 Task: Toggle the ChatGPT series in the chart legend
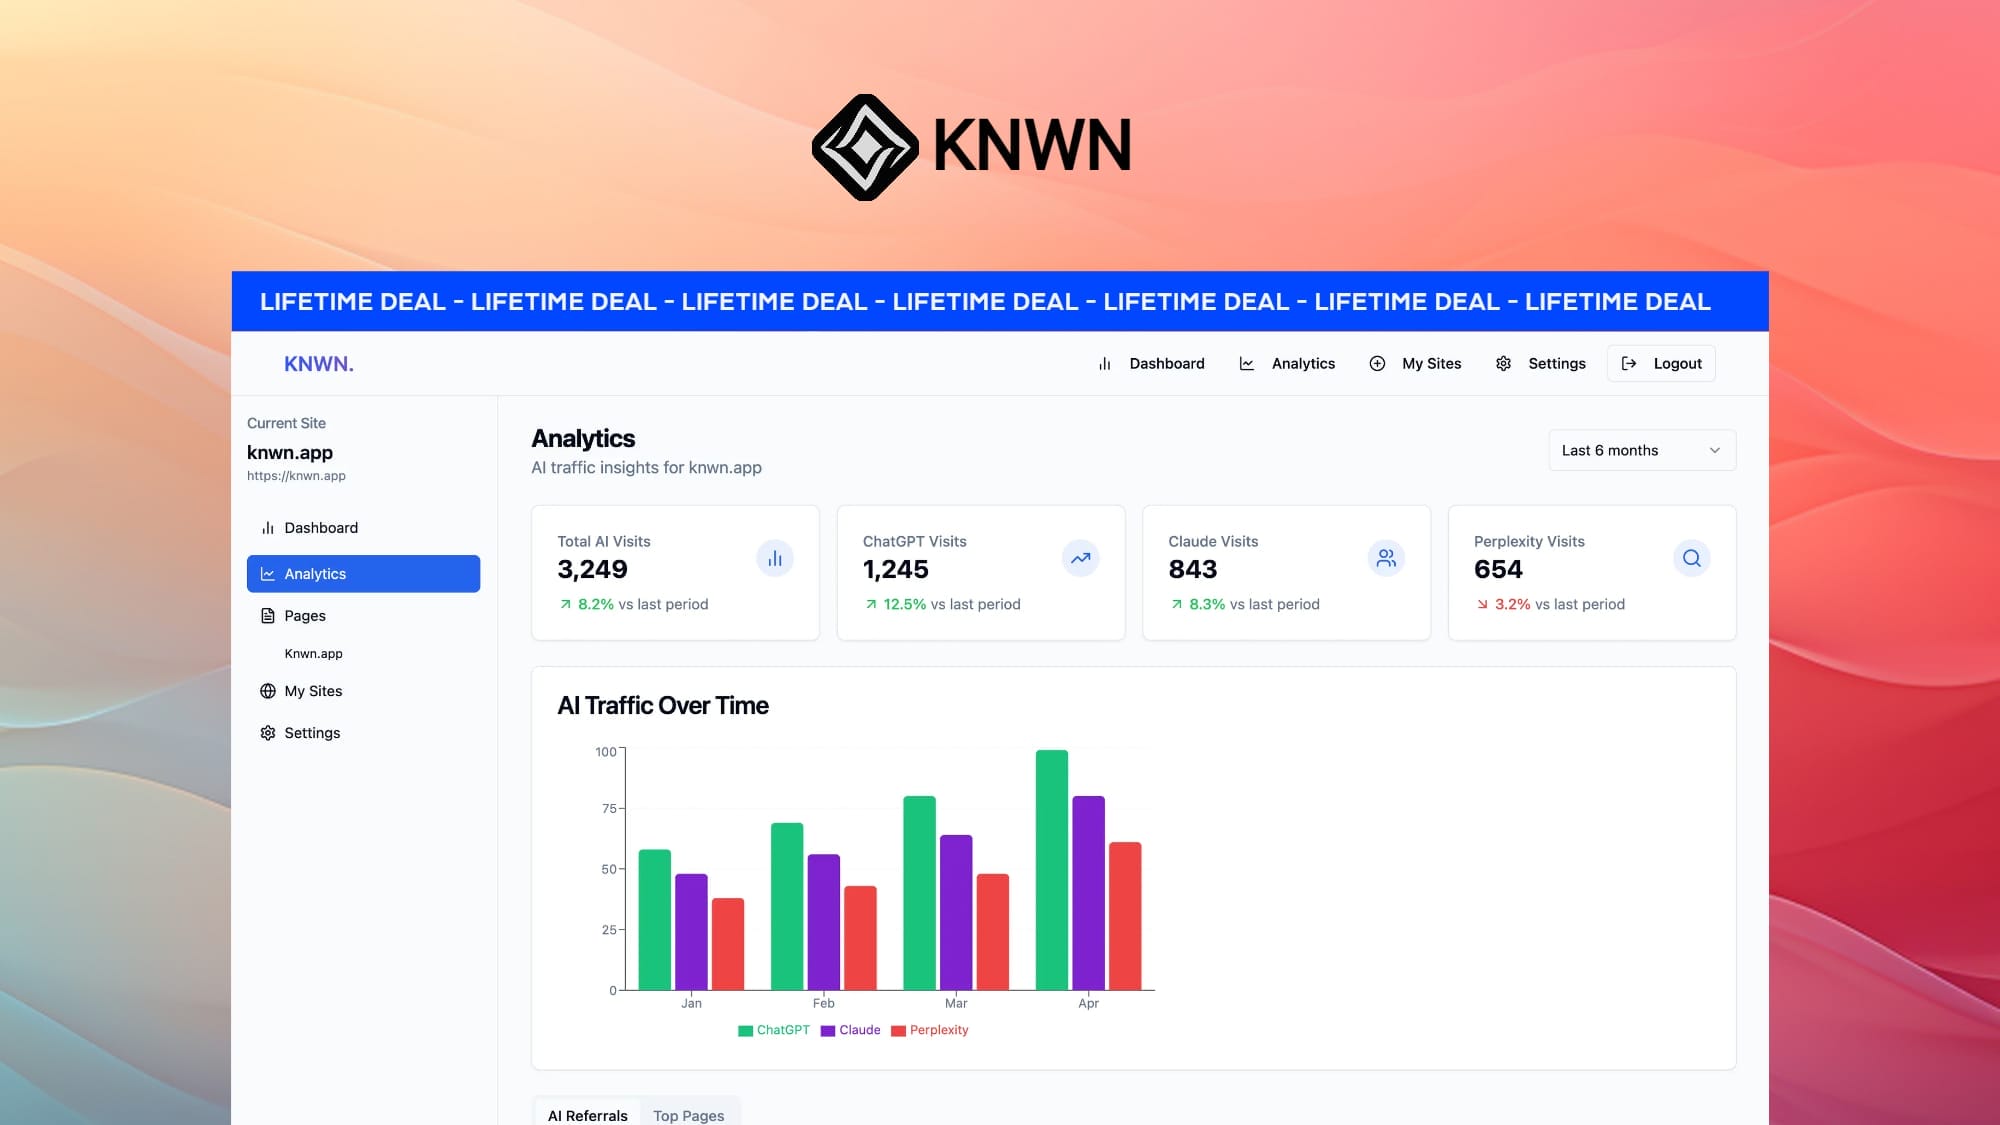click(776, 1029)
